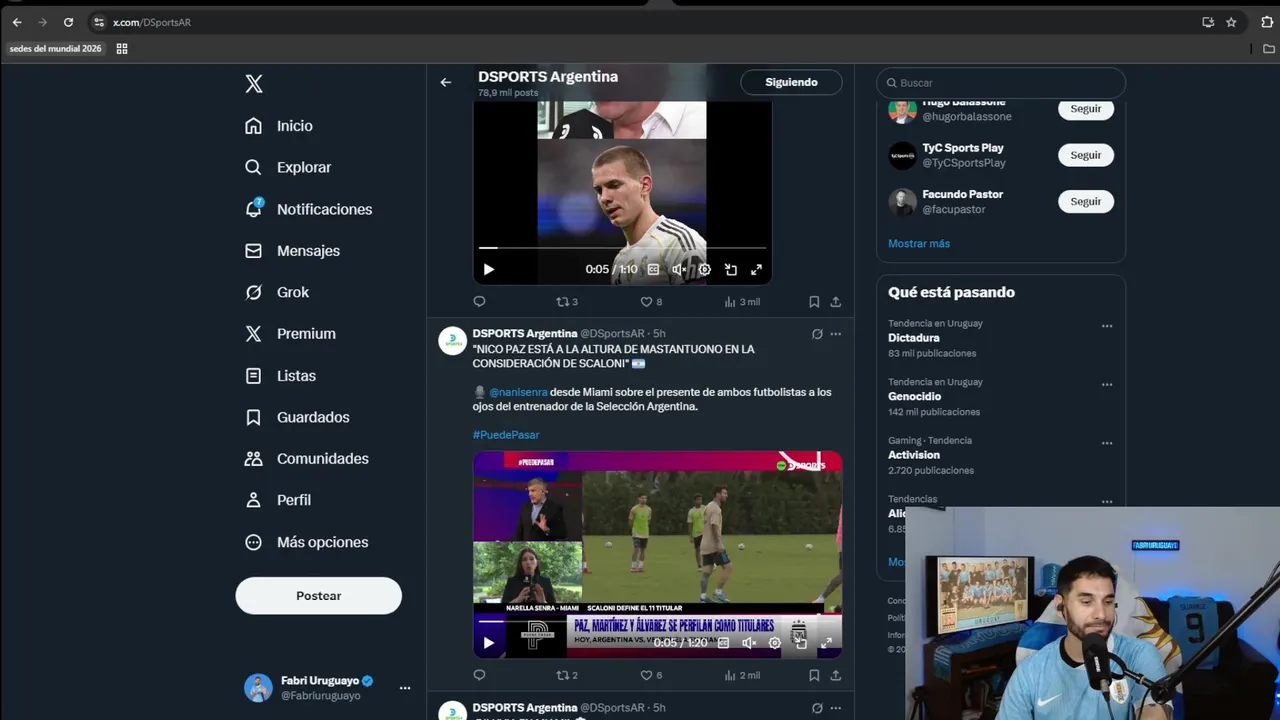Open the Activision trend
This screenshot has width=1280, height=720.
click(x=914, y=455)
